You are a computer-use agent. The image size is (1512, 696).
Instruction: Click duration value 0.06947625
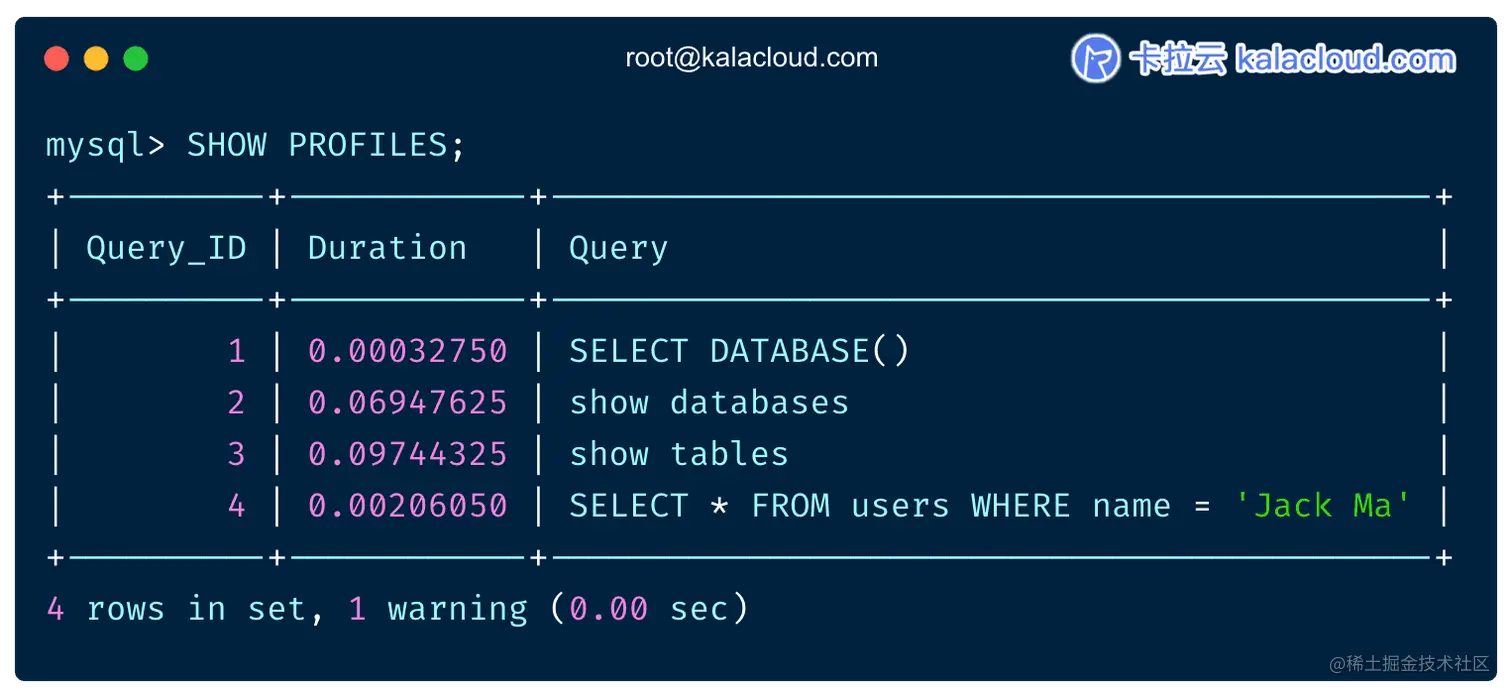tap(408, 402)
